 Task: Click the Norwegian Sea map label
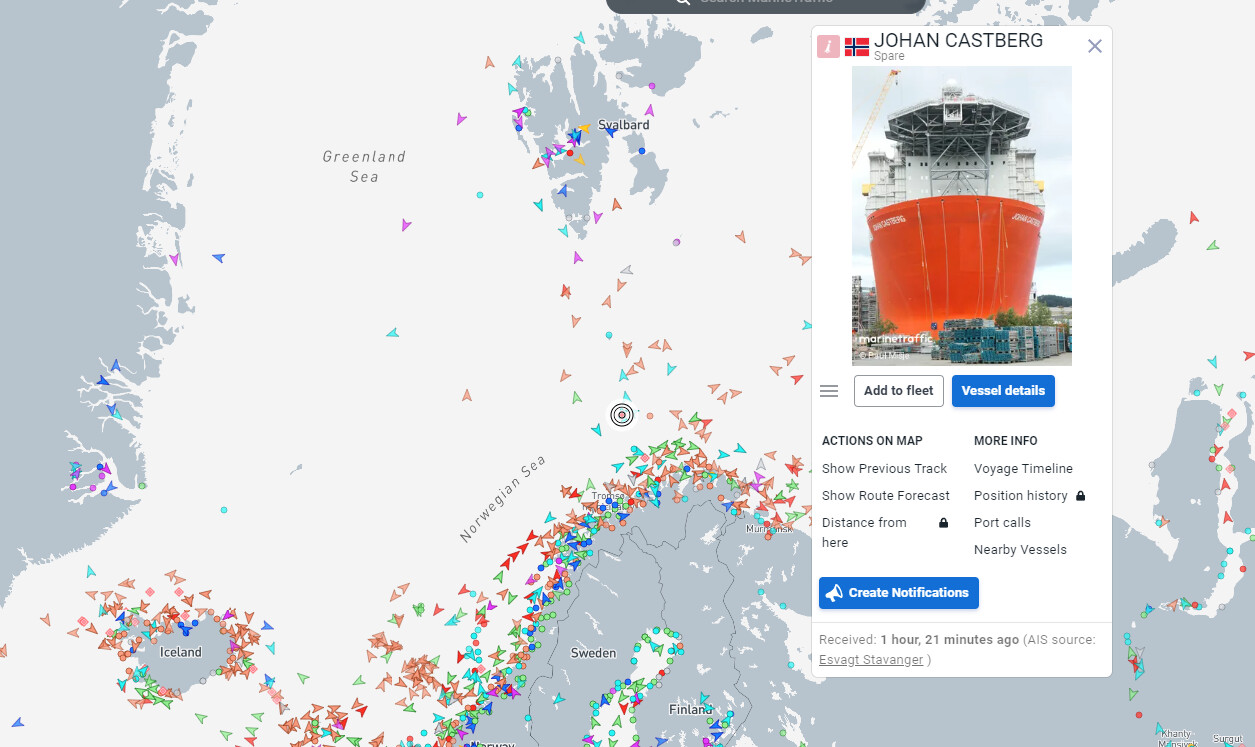[503, 499]
